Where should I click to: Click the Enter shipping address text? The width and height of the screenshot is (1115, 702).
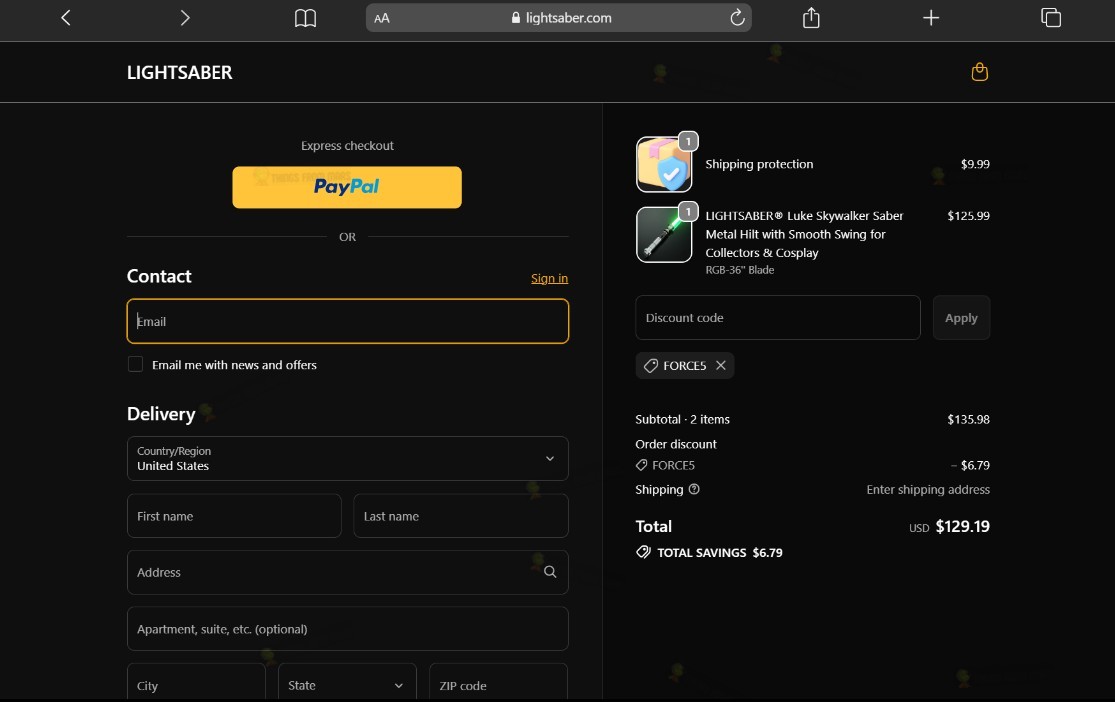927,489
